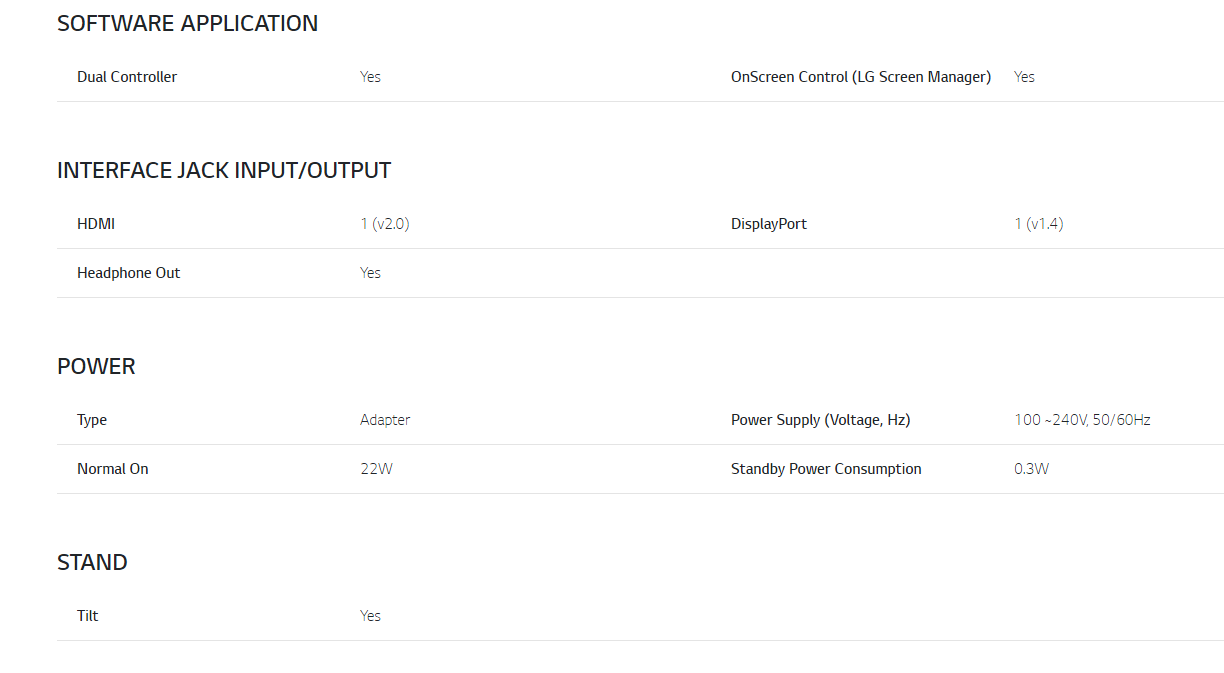Viewport: 1224px width, 673px height.
Task: Select the Tilt spec label
Action: (x=88, y=616)
